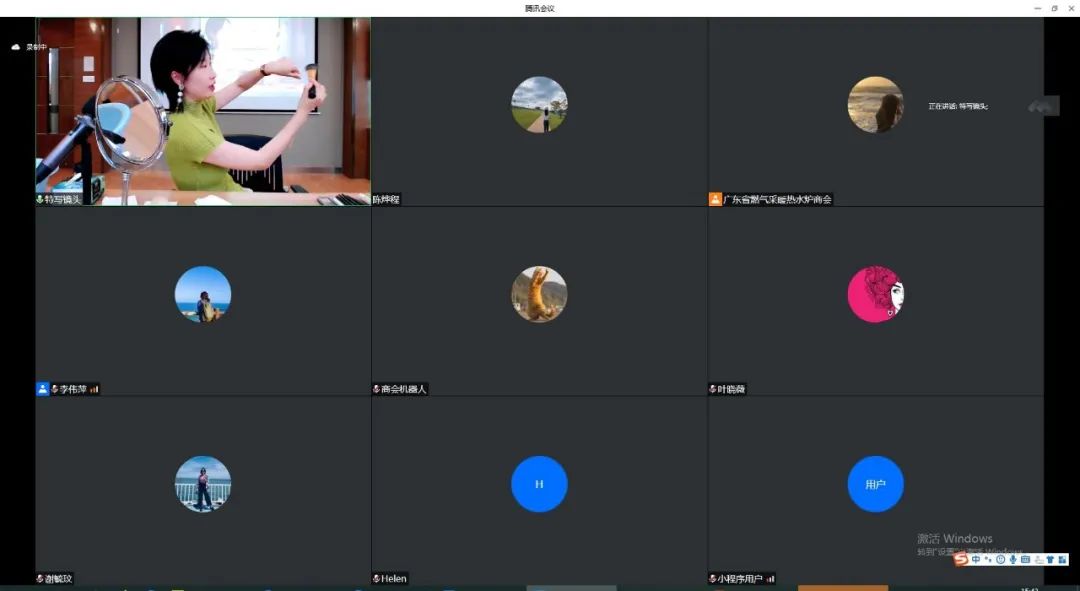Click the Sogou voice input microphone

[1013, 559]
